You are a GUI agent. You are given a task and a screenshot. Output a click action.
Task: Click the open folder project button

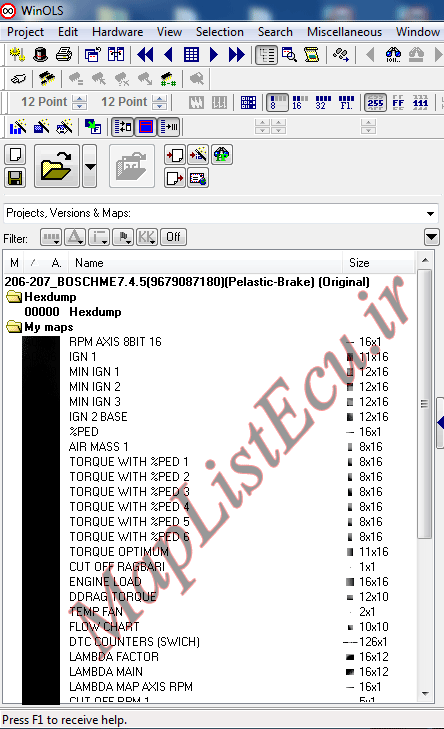56,166
